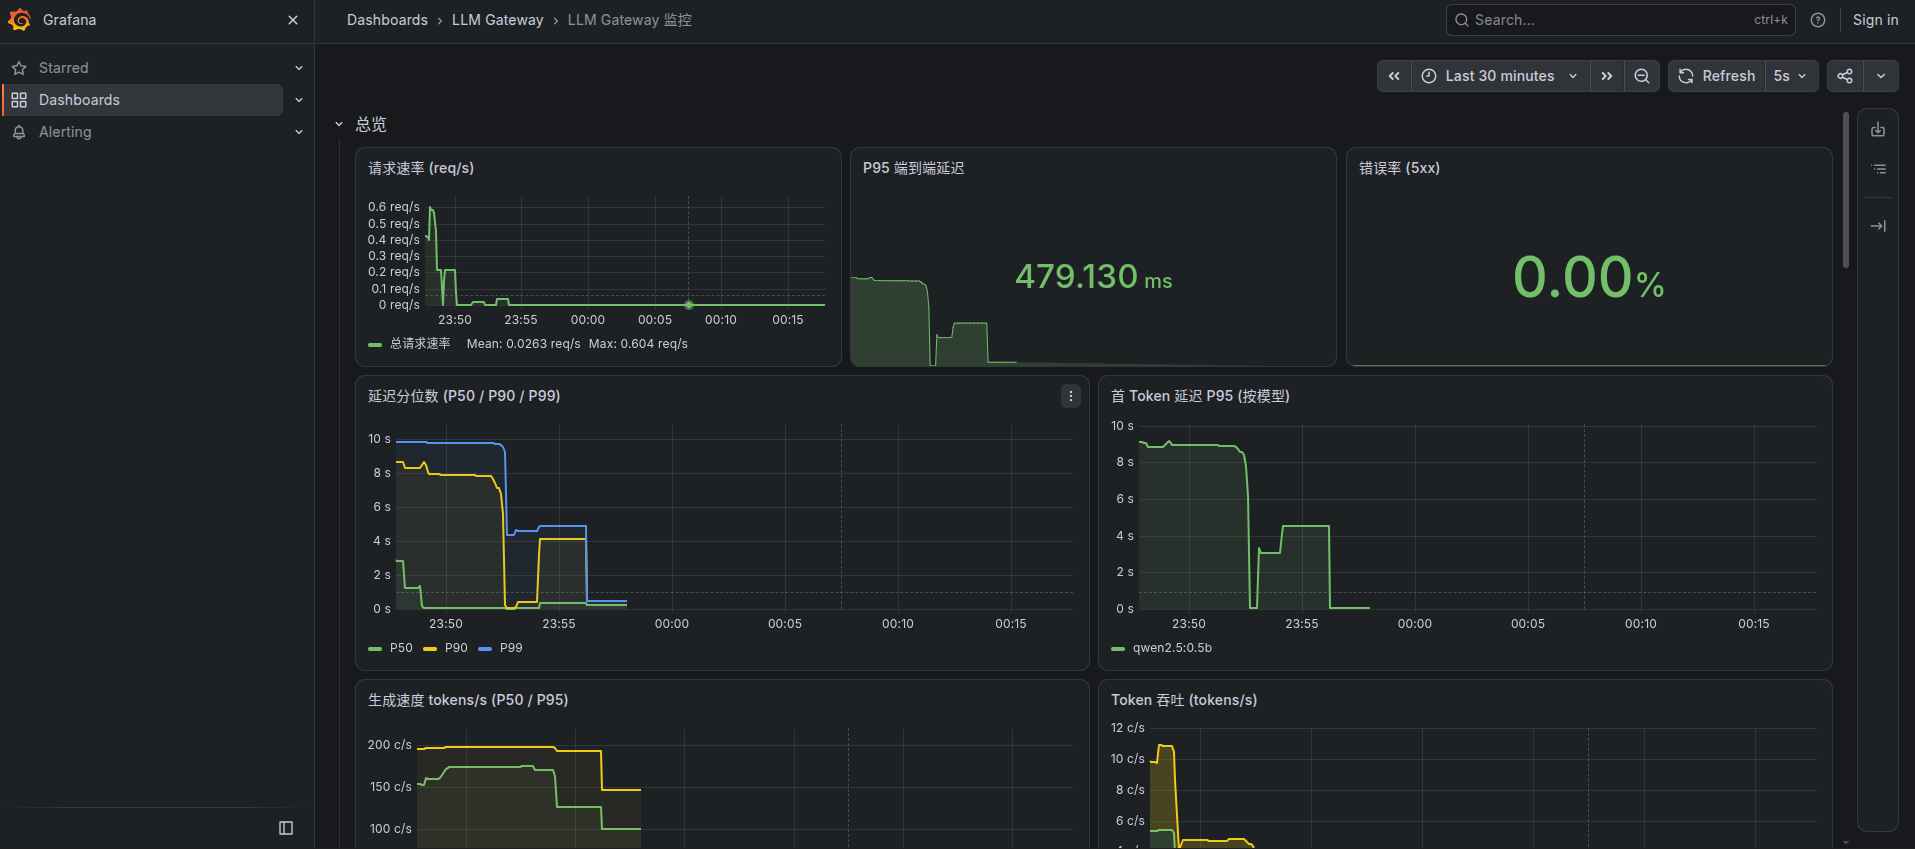
Task: Collapse the 总览 row
Action: [339, 124]
